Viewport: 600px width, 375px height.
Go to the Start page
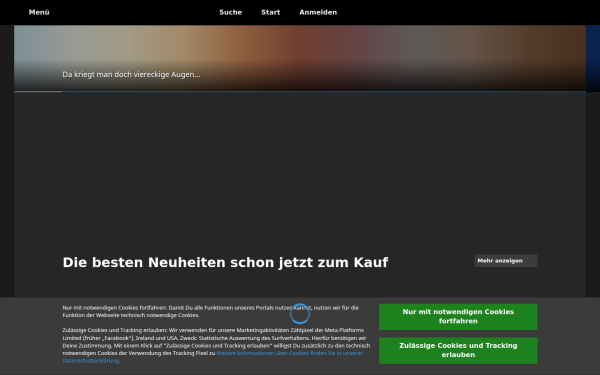point(271,12)
